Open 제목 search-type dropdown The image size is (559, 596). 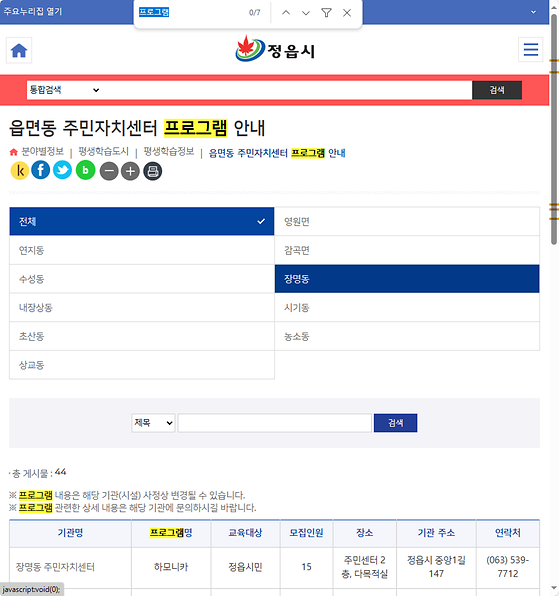[x=153, y=423]
